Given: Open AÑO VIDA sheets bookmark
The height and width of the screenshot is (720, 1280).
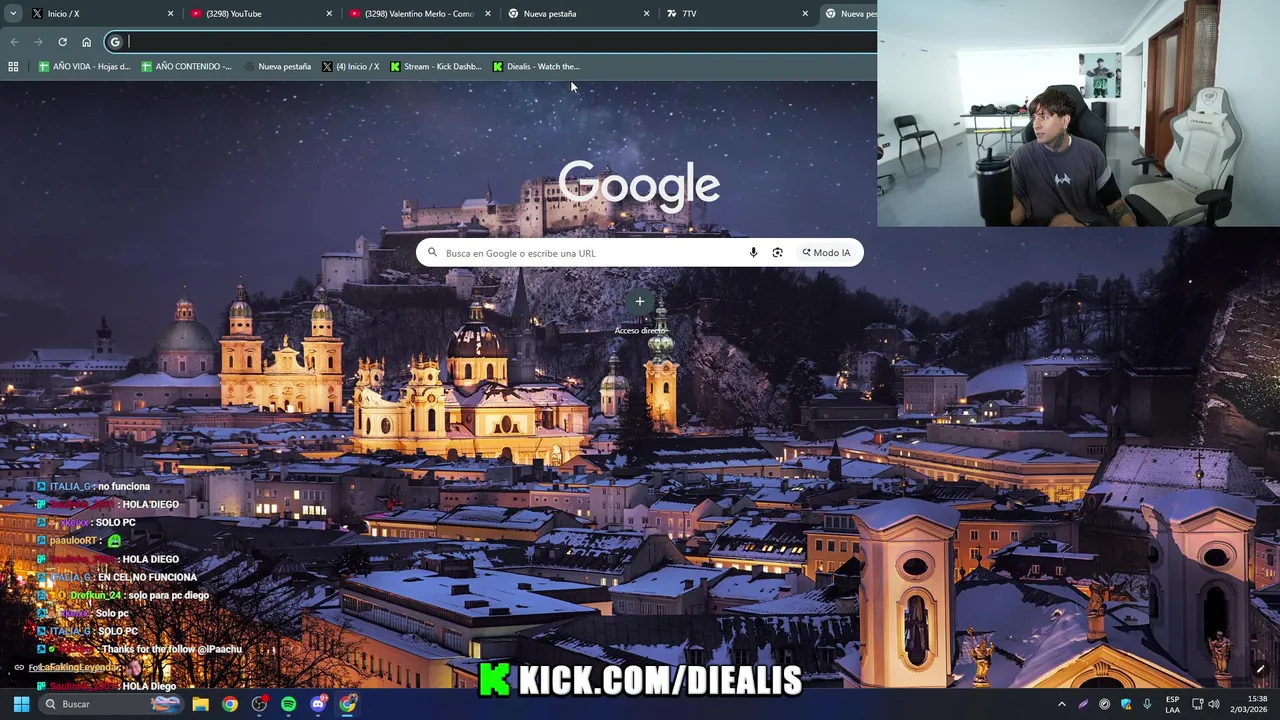Looking at the screenshot, I should 84,67.
